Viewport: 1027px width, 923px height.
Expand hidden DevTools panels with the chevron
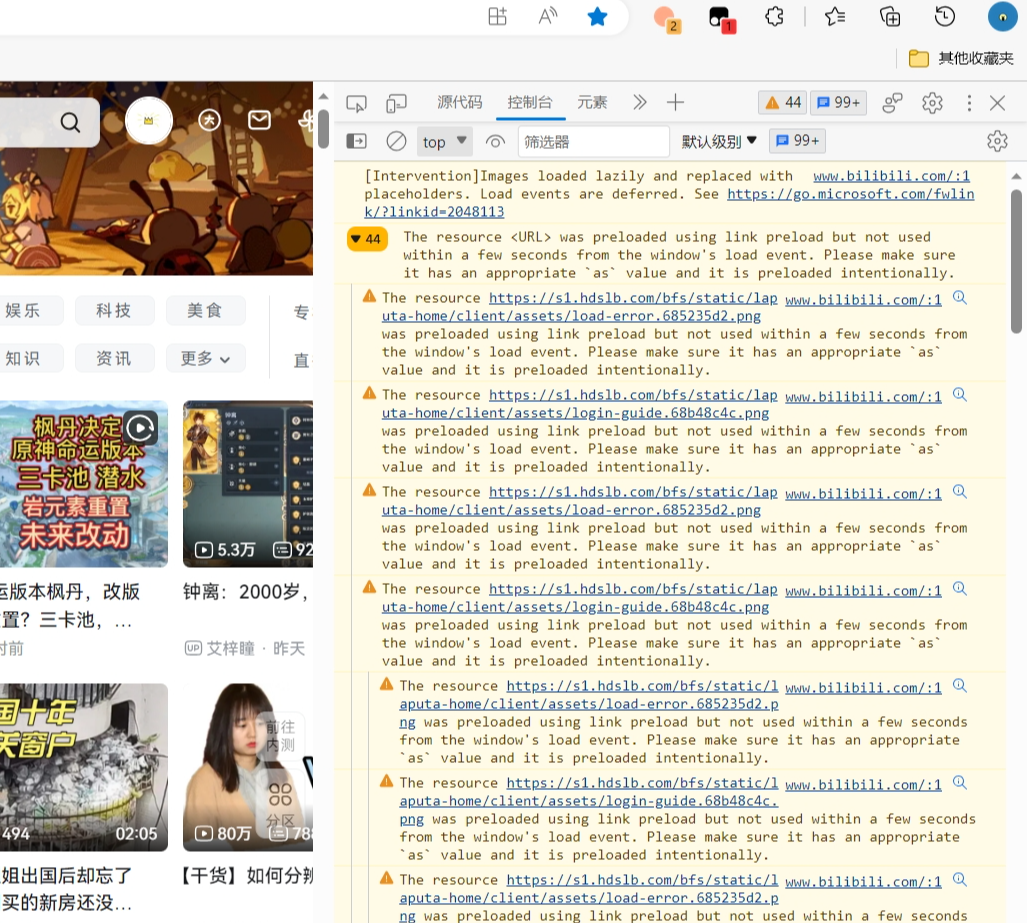click(x=639, y=102)
